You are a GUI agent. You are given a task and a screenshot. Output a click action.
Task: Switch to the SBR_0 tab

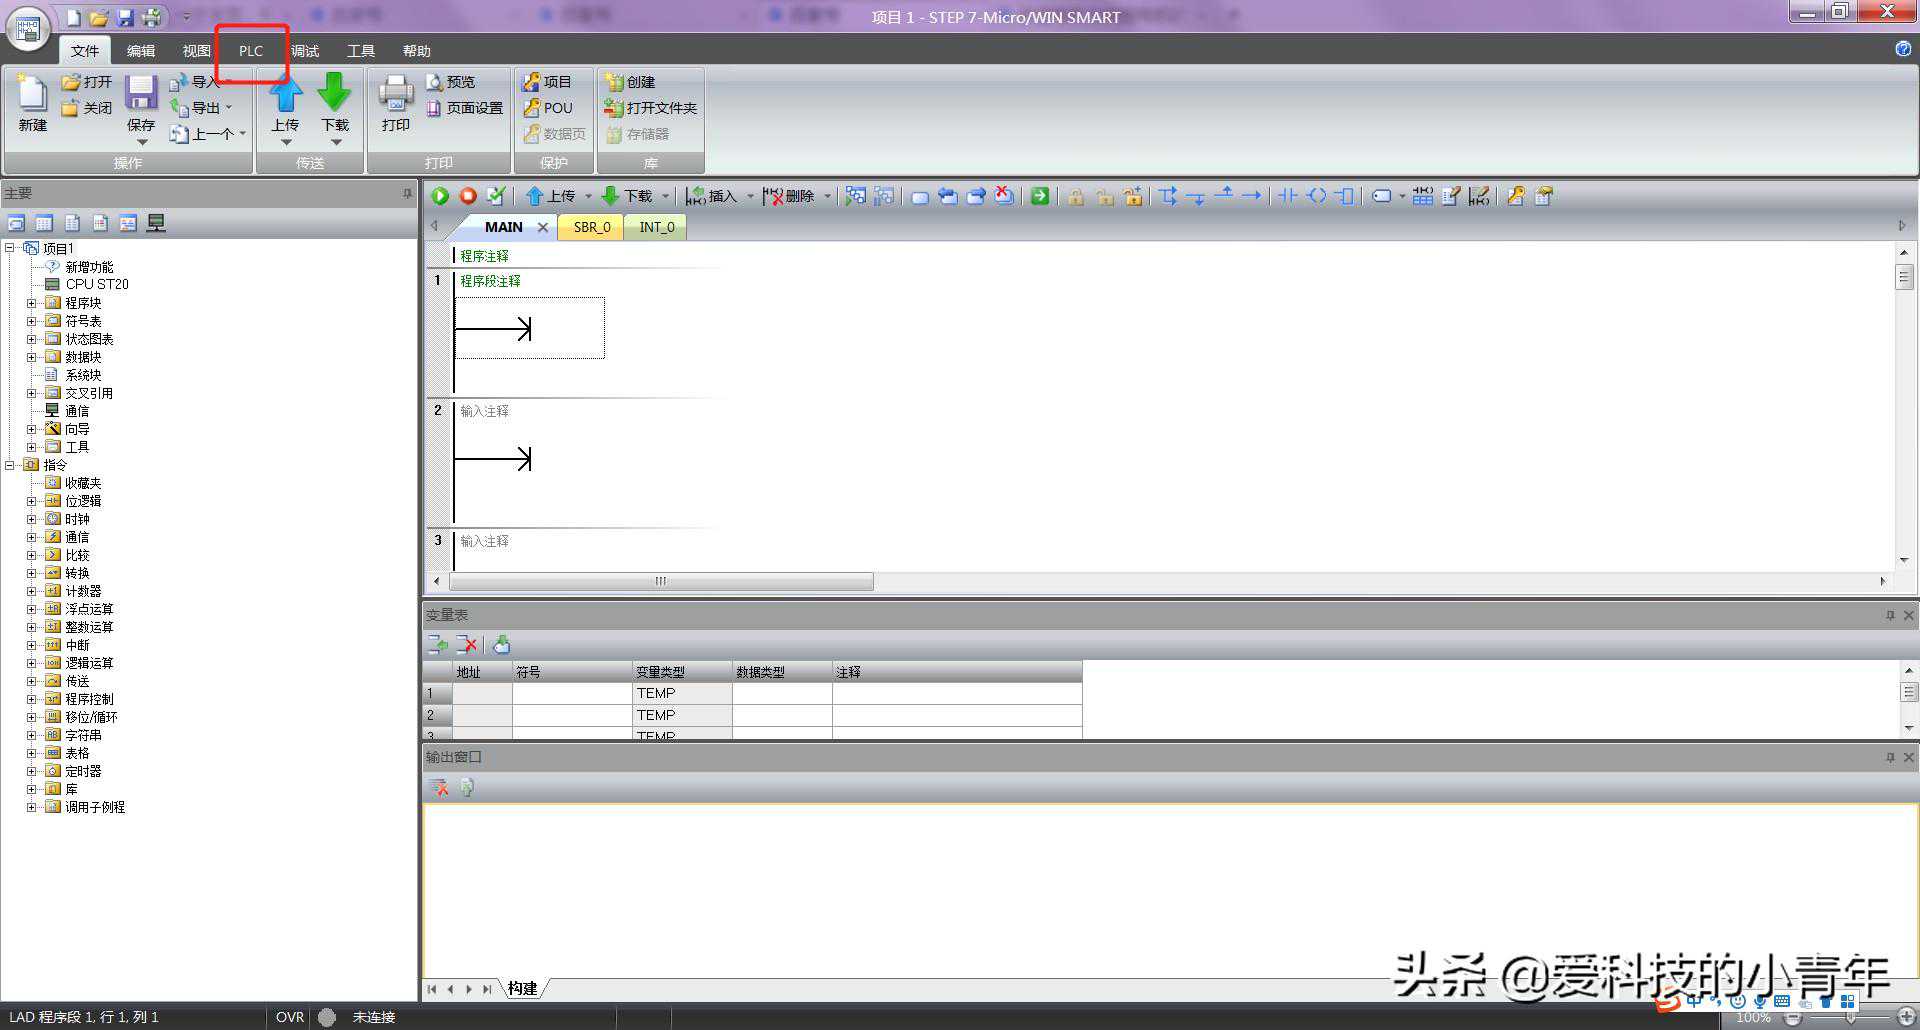591,227
